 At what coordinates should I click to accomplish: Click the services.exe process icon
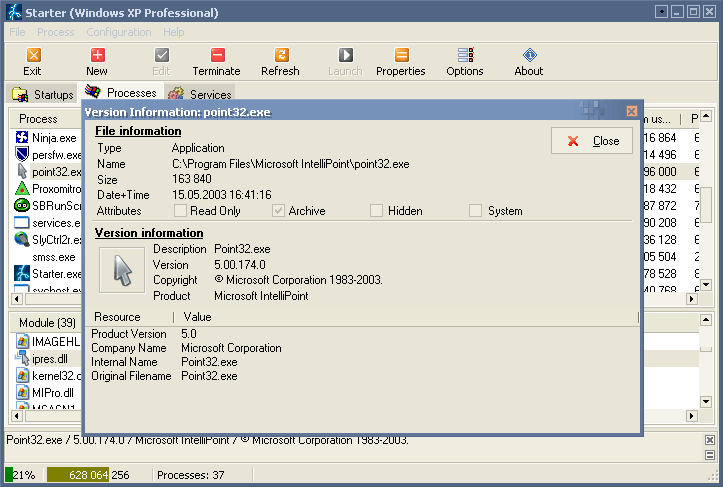pyautogui.click(x=22, y=222)
